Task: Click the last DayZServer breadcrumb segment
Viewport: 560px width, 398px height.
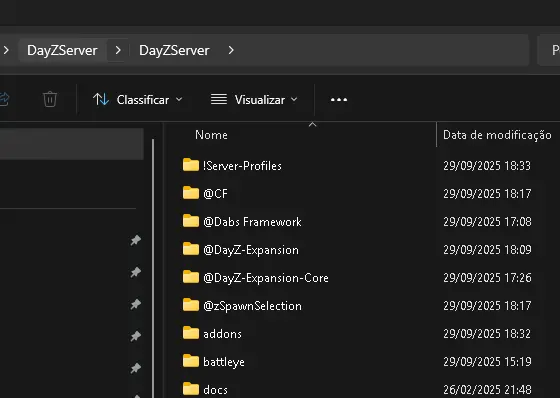Action: click(174, 50)
